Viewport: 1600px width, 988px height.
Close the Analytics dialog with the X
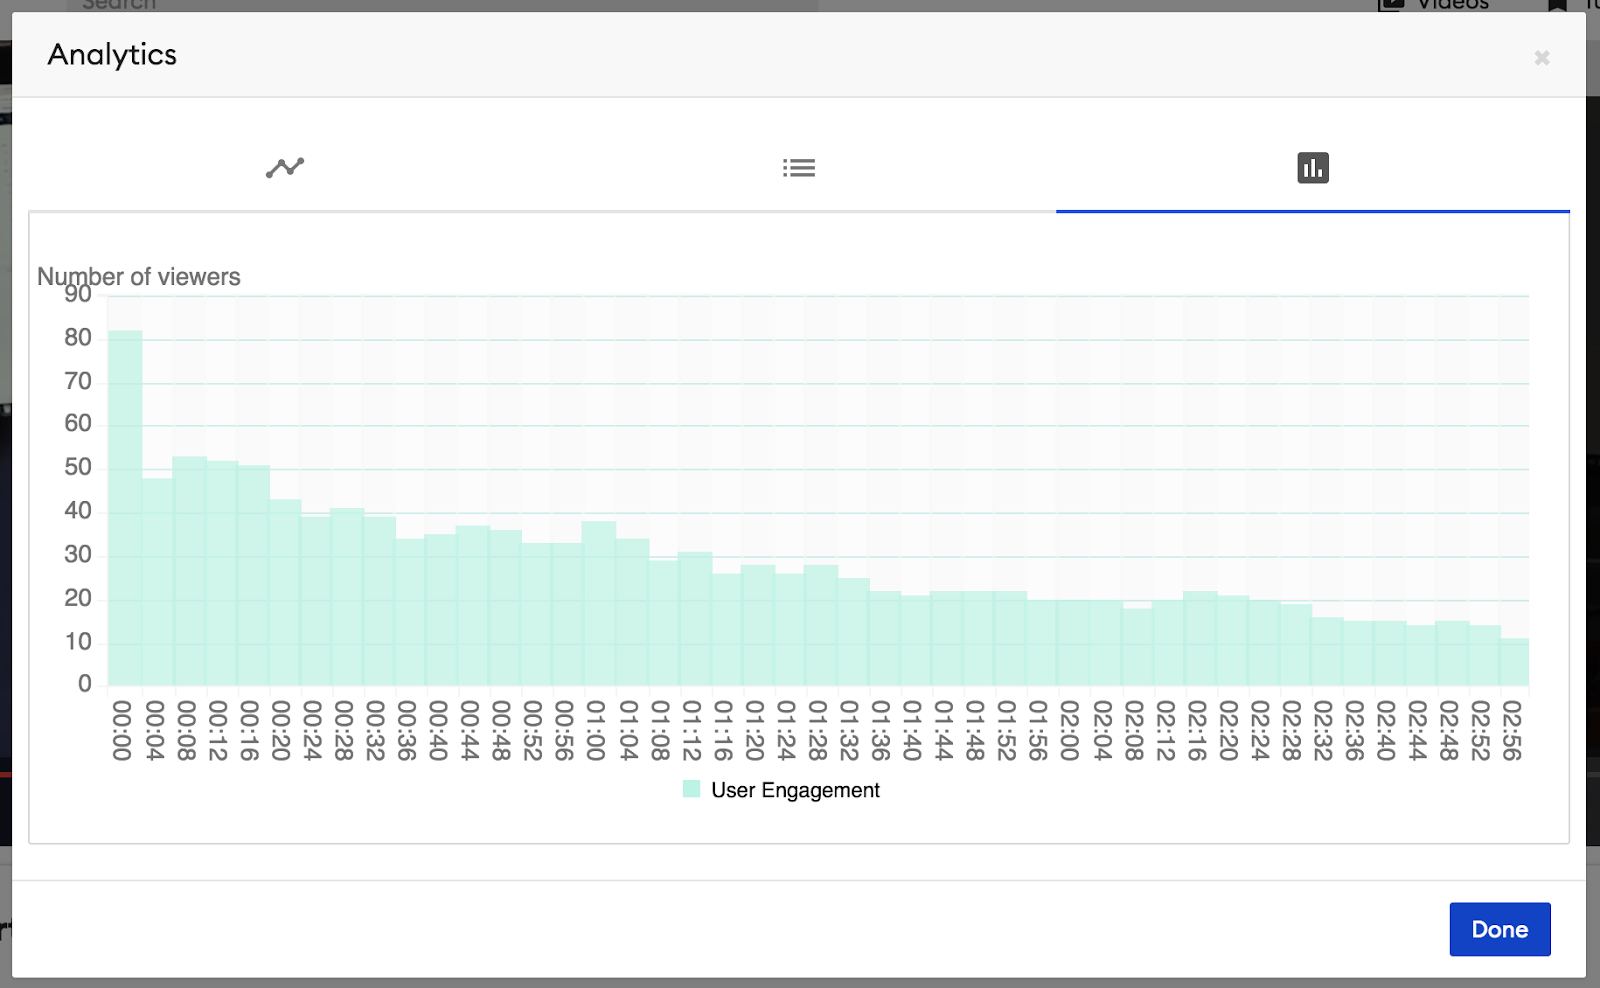(1542, 58)
